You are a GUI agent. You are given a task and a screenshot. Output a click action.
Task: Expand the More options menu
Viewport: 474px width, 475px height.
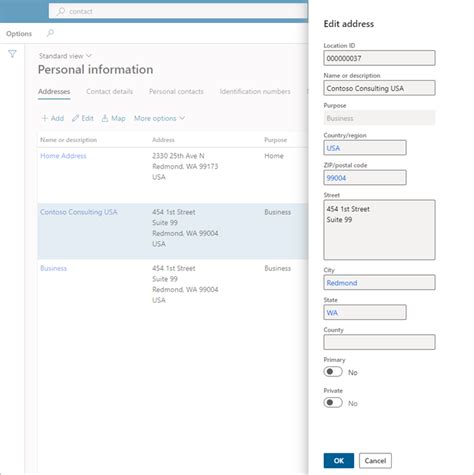pos(159,118)
